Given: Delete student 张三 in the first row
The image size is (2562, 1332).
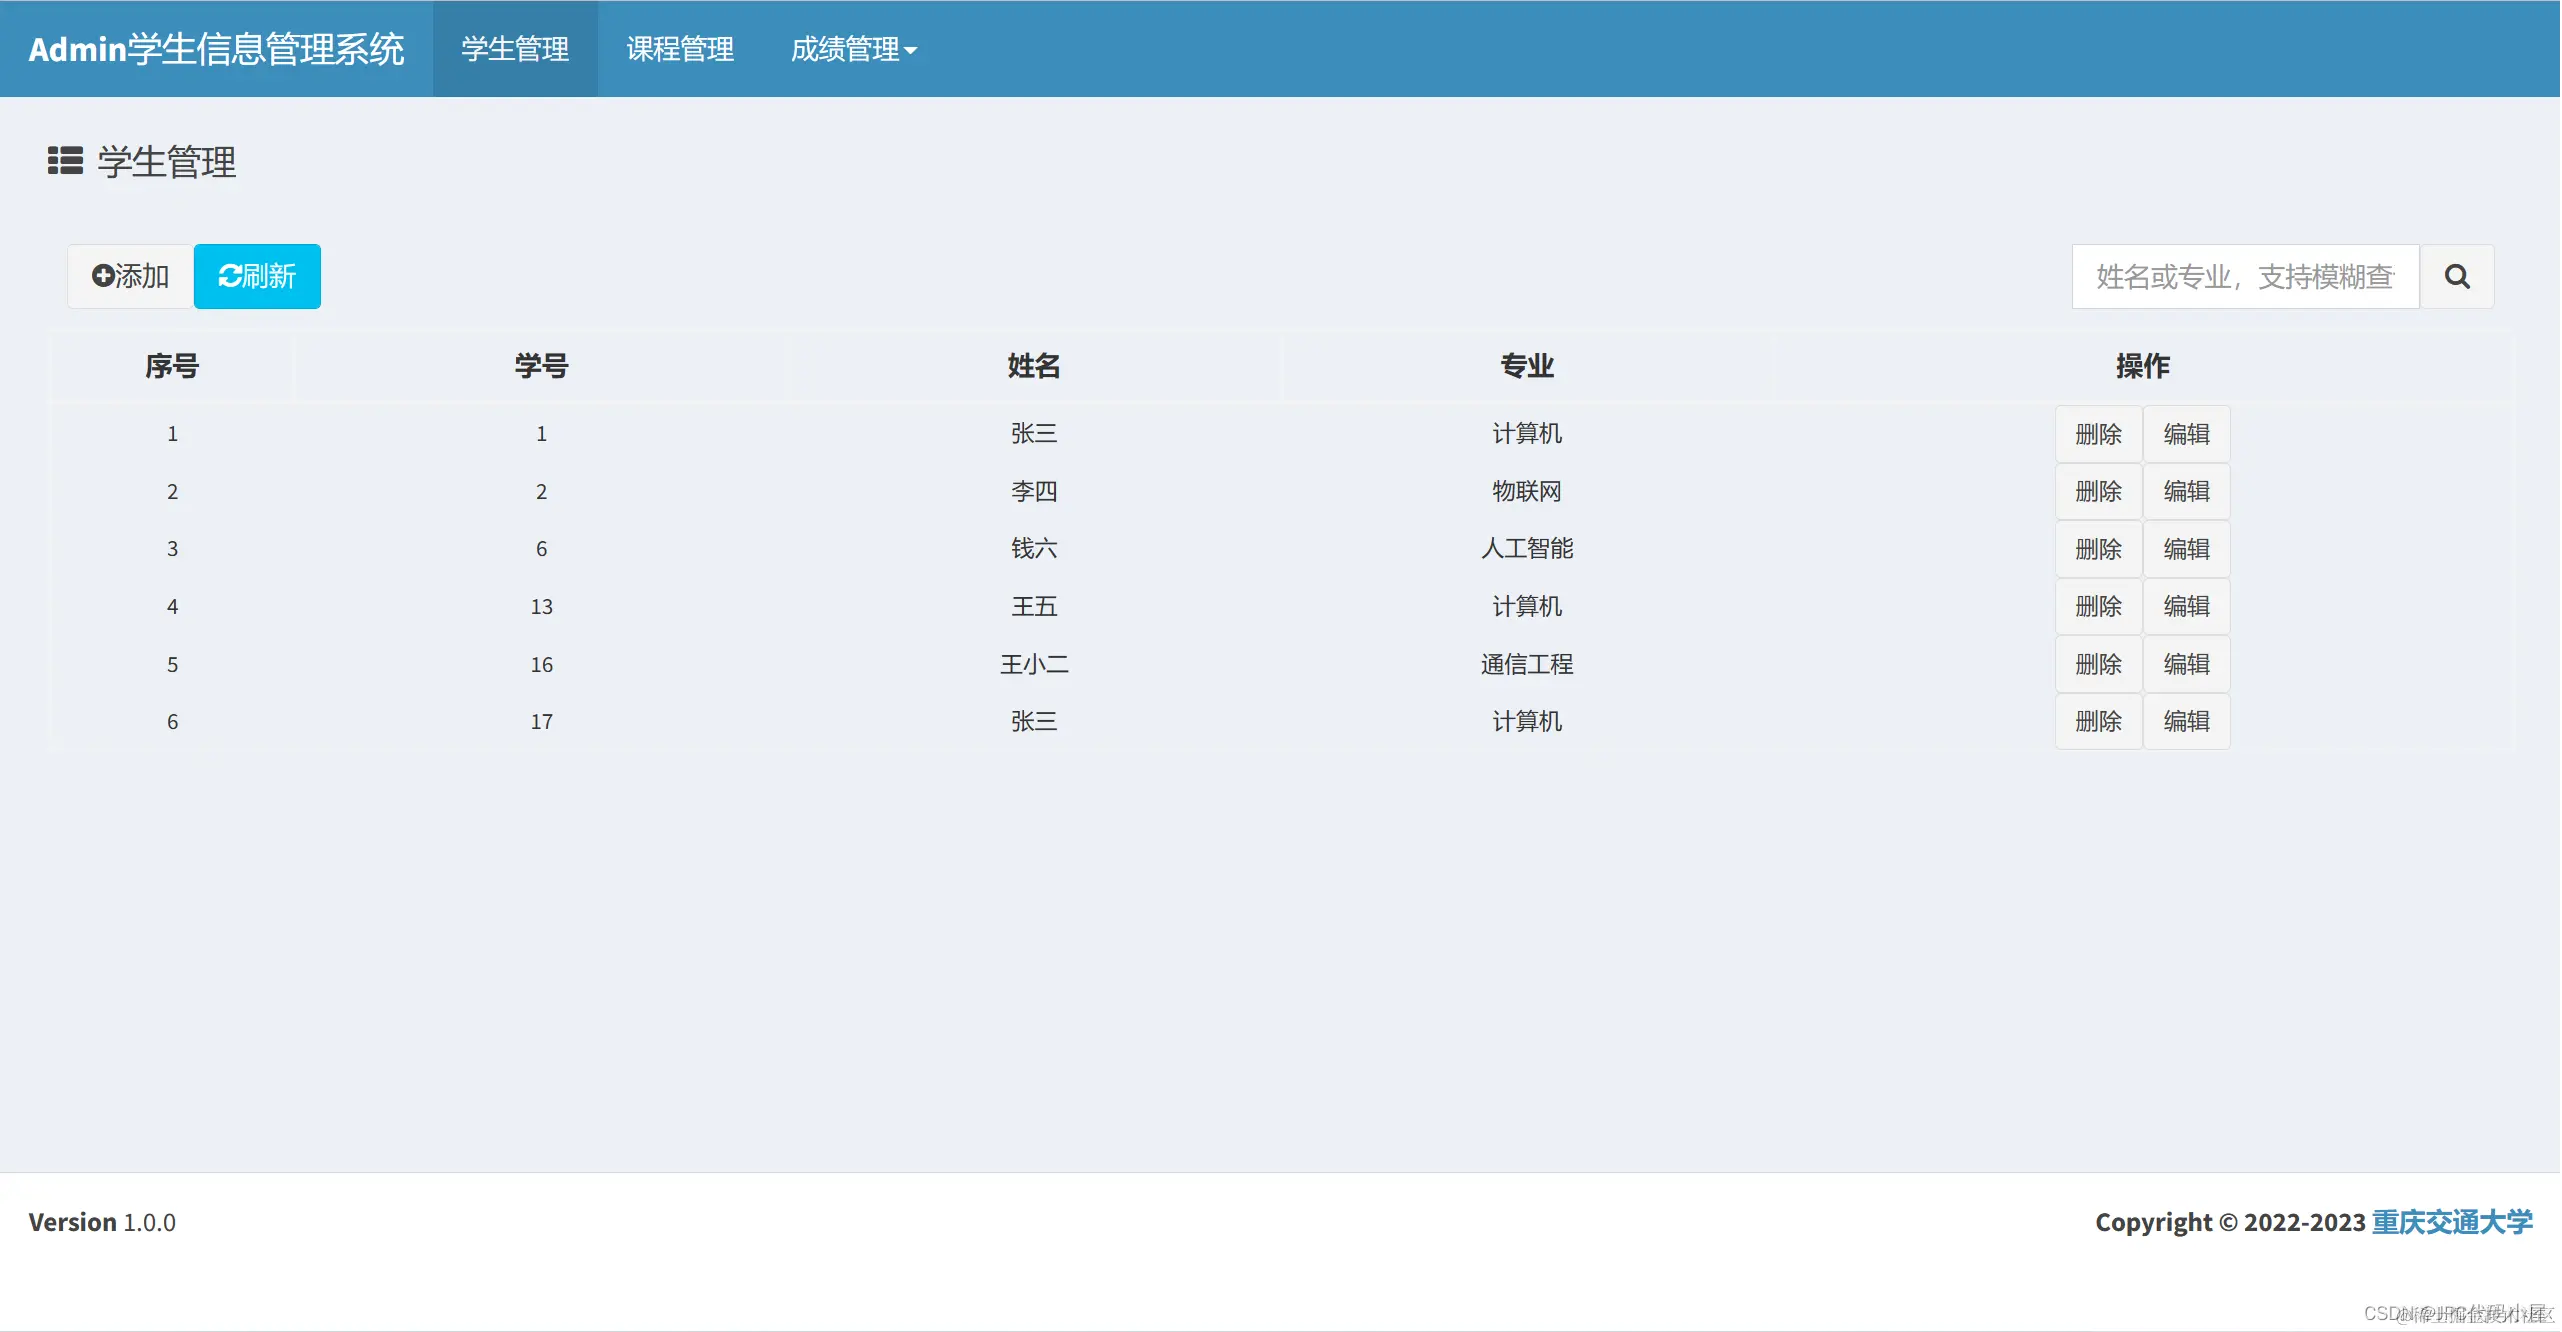Looking at the screenshot, I should (x=2099, y=433).
